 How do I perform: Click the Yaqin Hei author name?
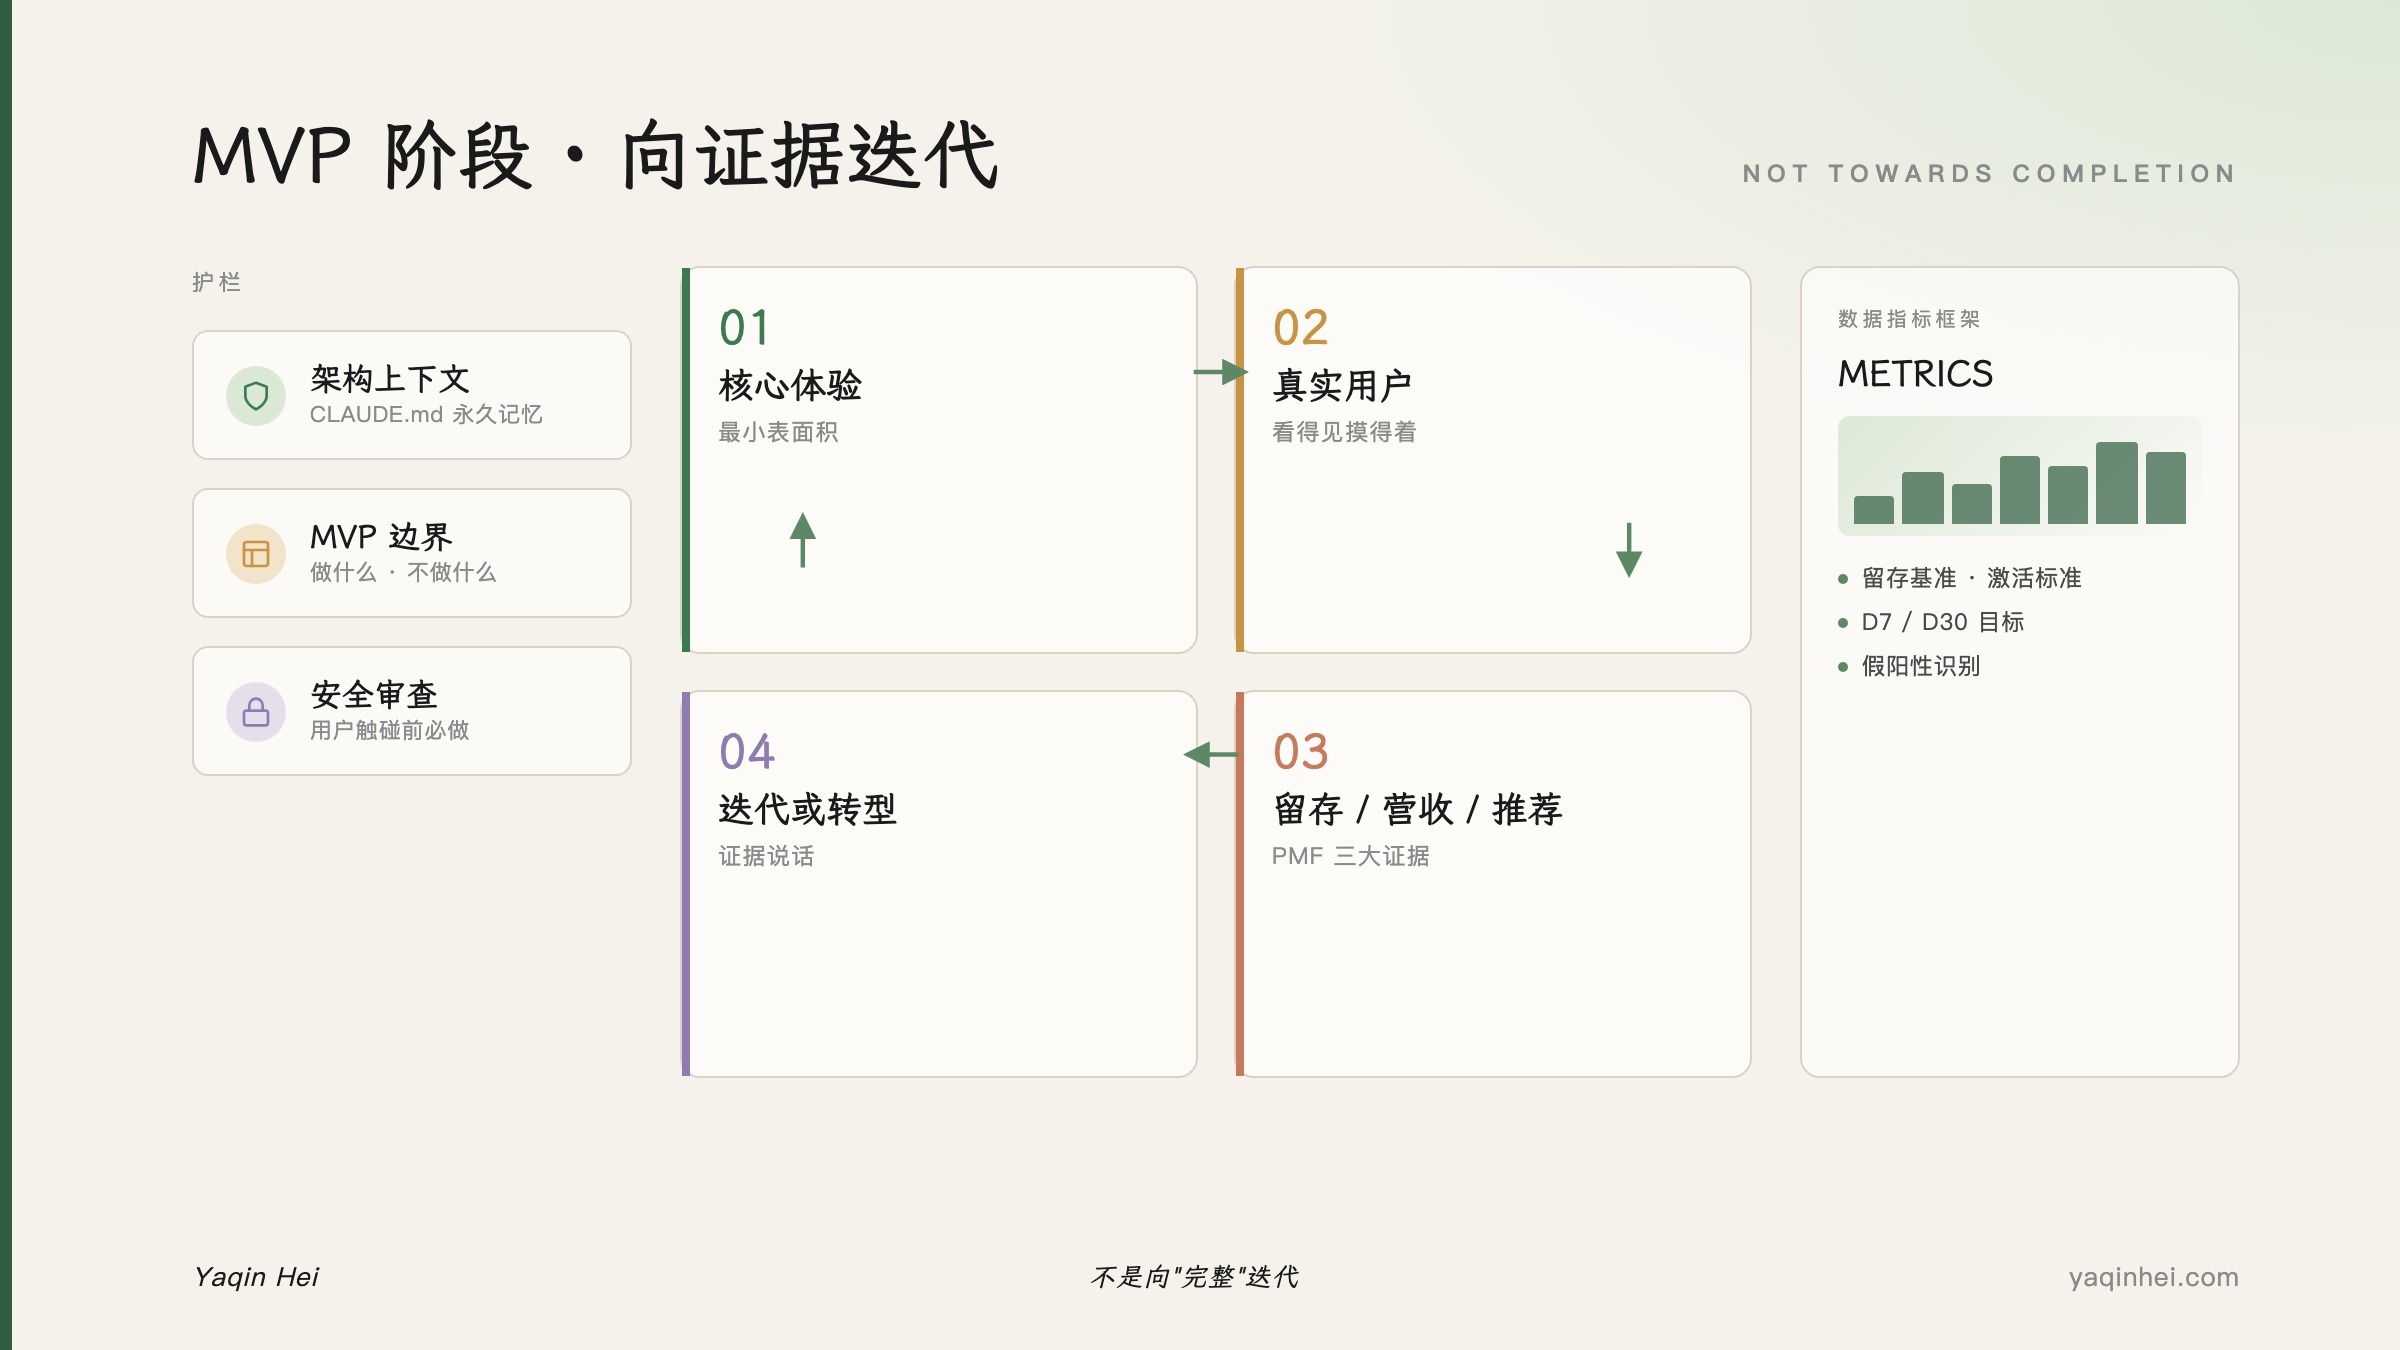click(256, 1277)
